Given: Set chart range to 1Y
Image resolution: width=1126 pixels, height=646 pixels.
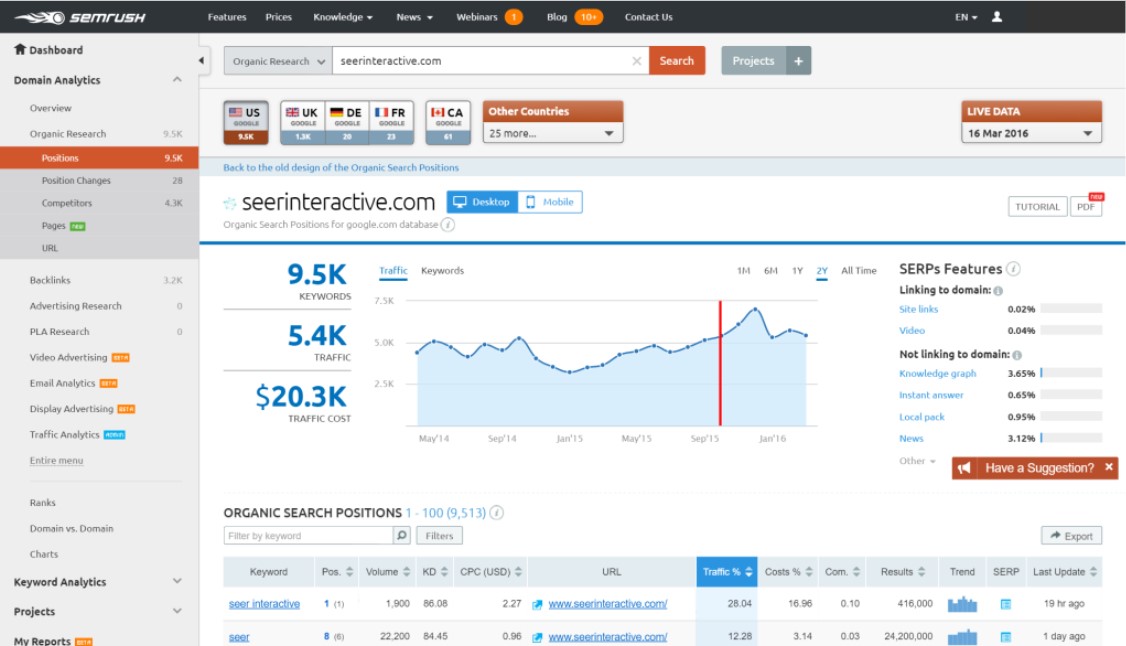Looking at the screenshot, I should tap(797, 271).
